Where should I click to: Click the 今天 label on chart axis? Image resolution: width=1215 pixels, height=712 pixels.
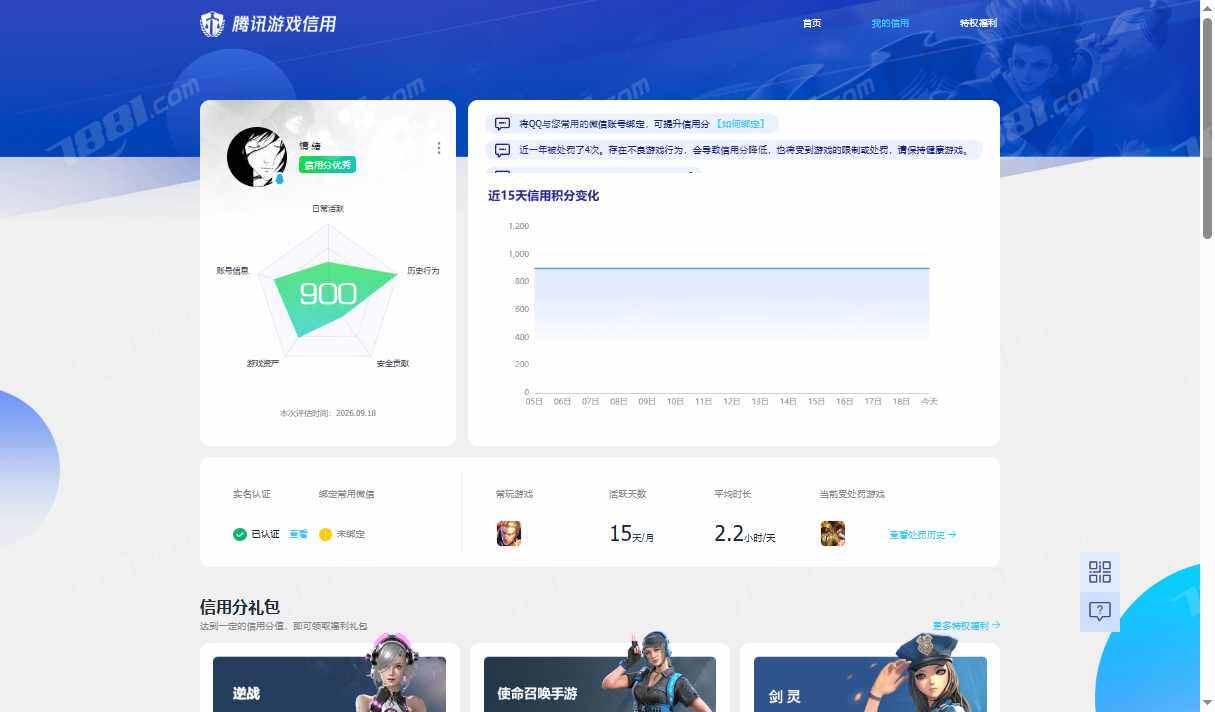(929, 401)
